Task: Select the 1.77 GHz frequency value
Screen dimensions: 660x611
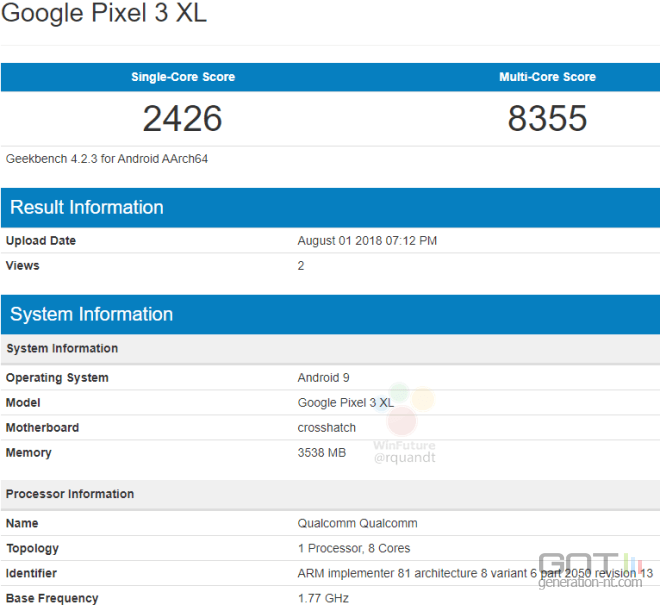Action: tap(323, 598)
